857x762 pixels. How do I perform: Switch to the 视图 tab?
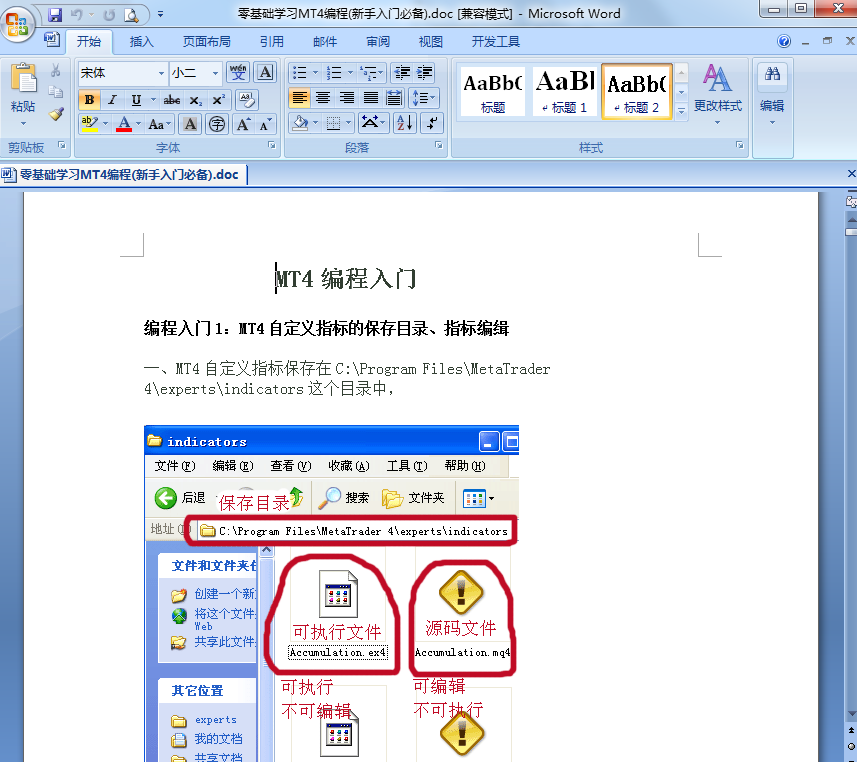431,42
